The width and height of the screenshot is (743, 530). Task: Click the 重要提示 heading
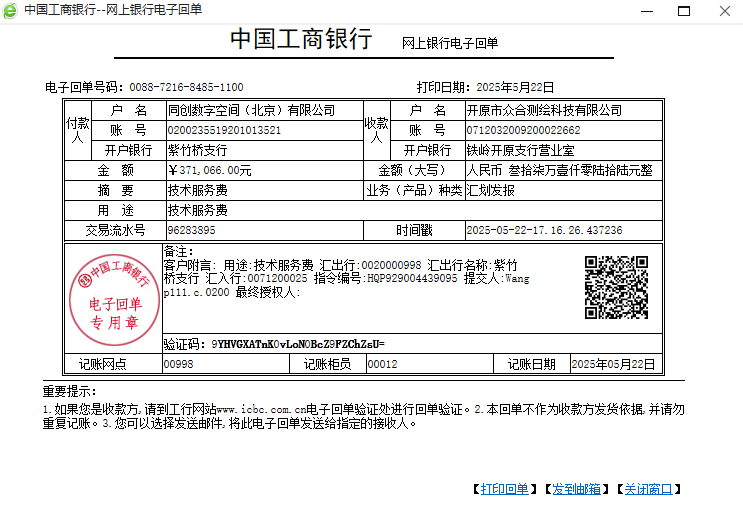pos(69,392)
